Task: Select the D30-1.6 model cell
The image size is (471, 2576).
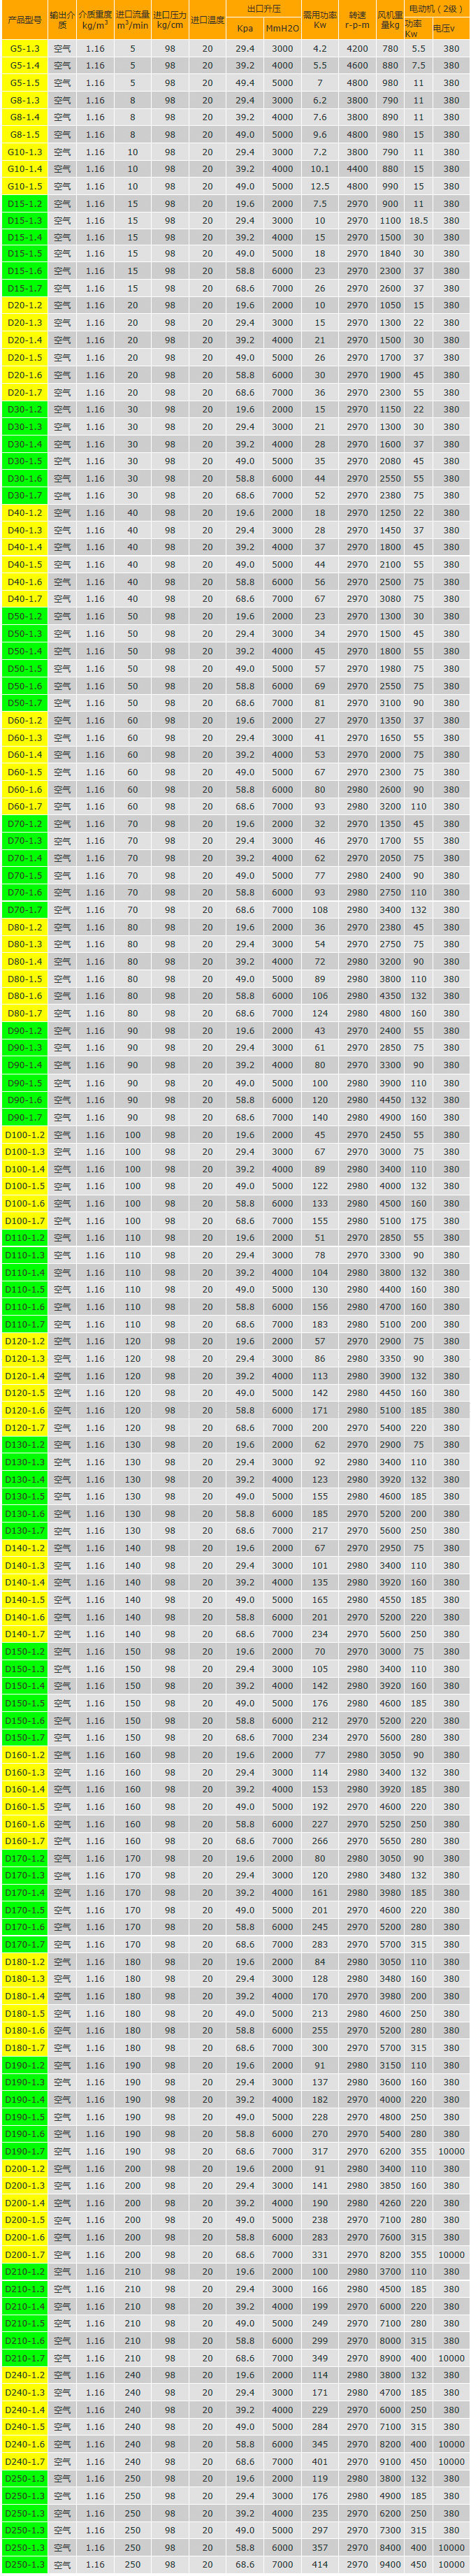Action: point(25,478)
